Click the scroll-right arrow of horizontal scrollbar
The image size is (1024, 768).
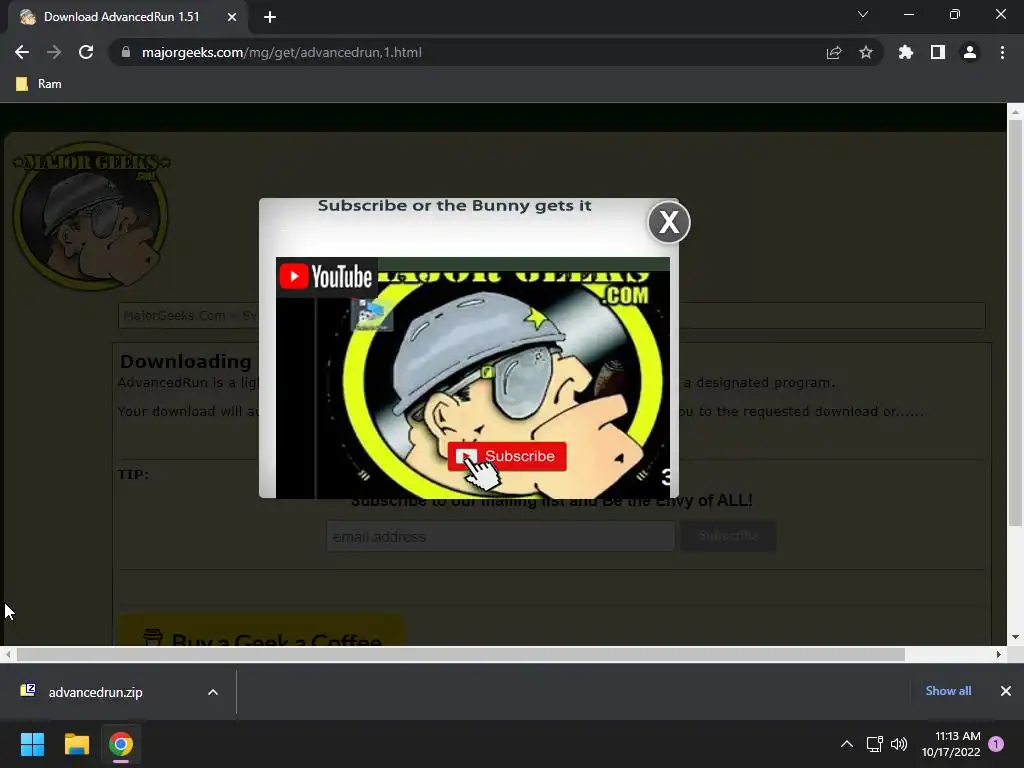coord(998,654)
